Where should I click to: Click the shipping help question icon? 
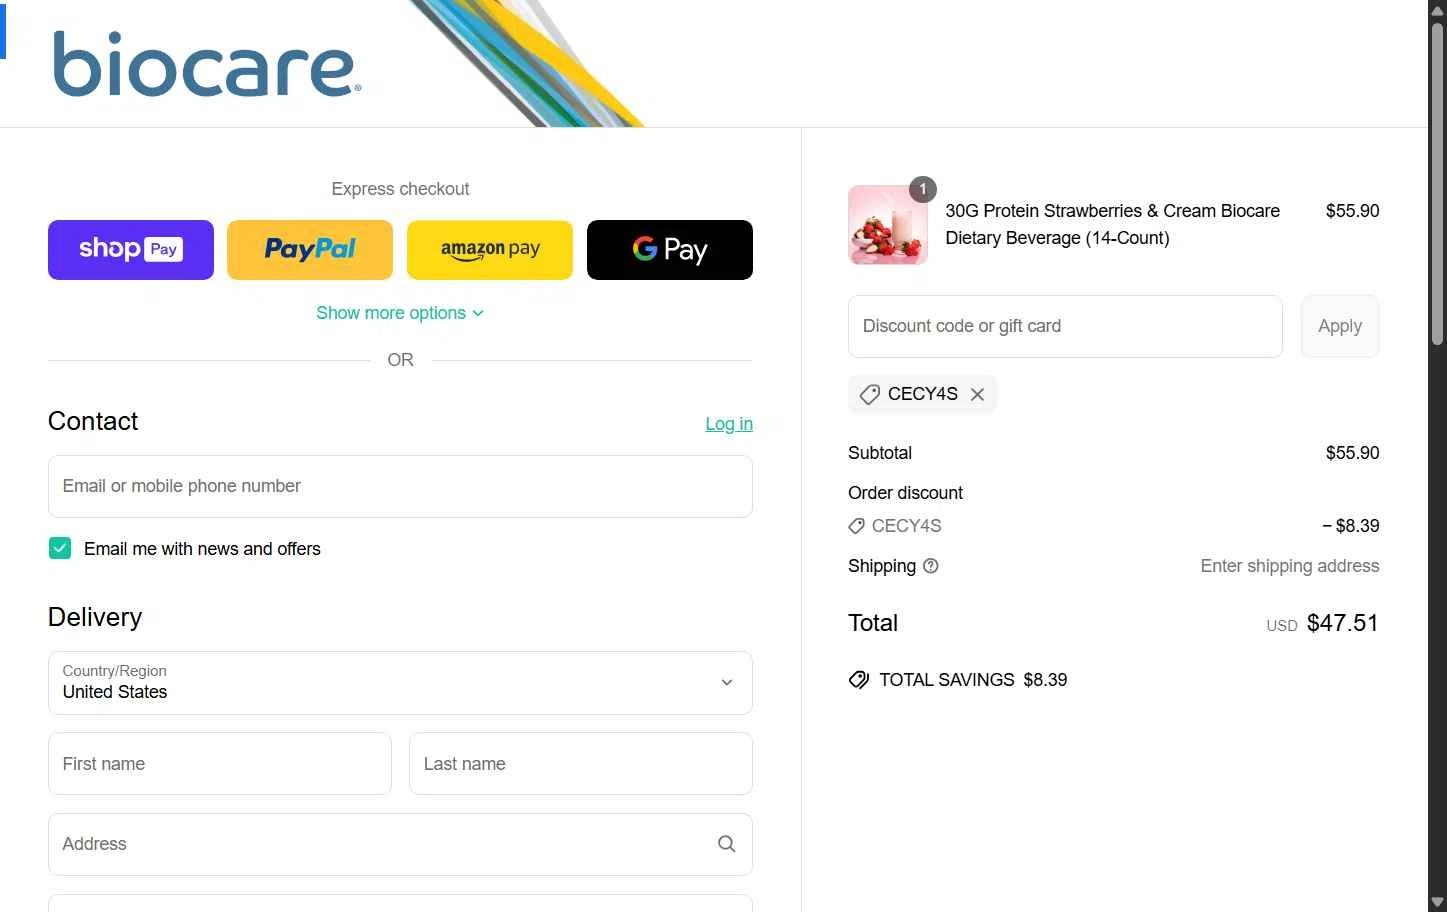(931, 566)
